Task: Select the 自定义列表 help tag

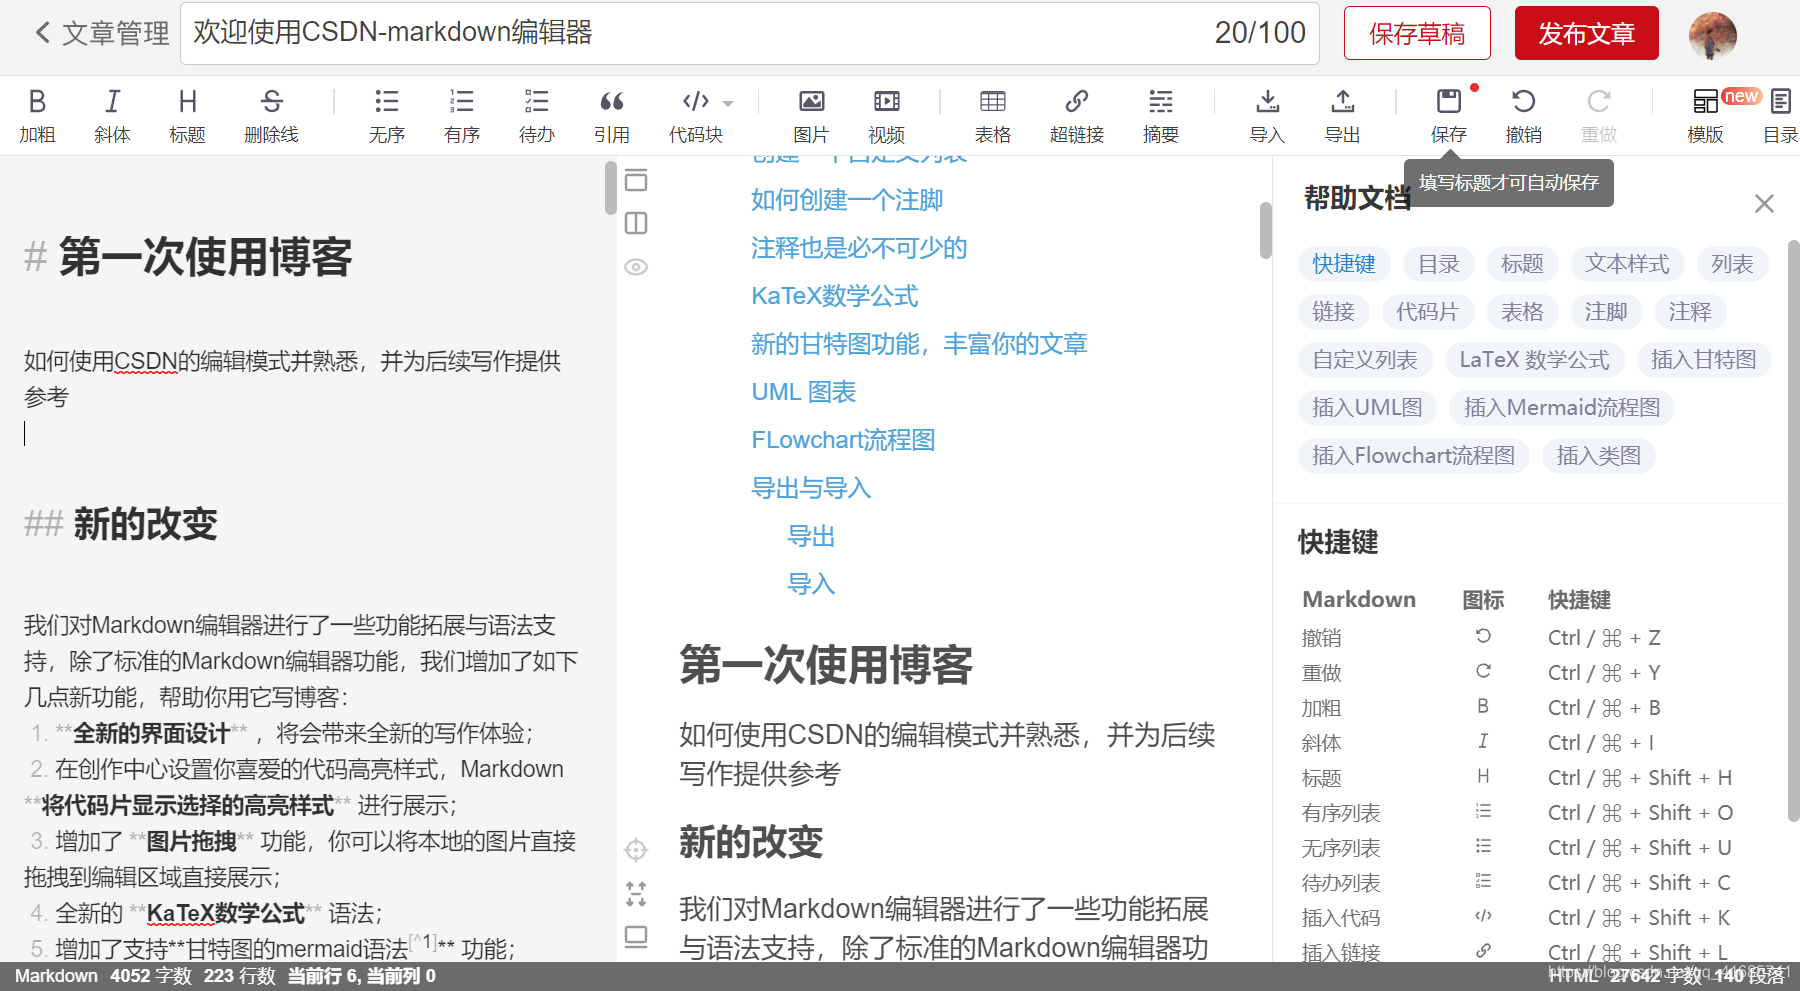Action: coord(1365,360)
